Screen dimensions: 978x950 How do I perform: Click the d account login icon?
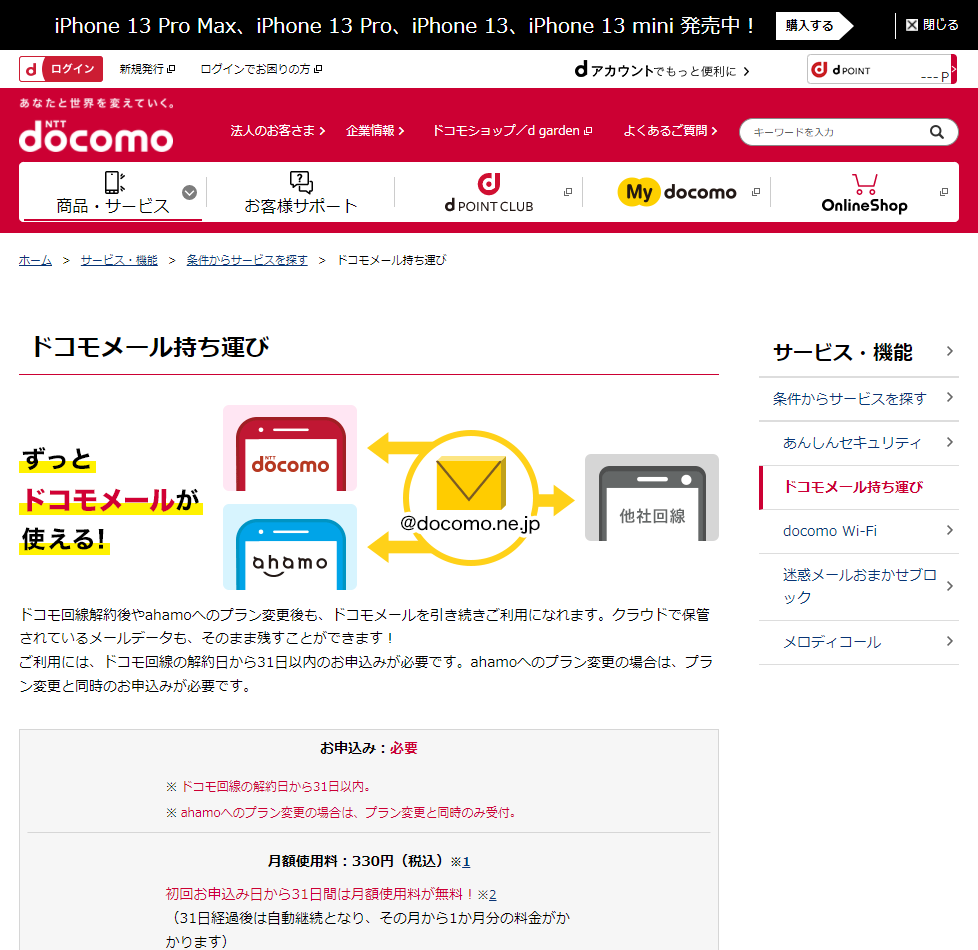31,69
